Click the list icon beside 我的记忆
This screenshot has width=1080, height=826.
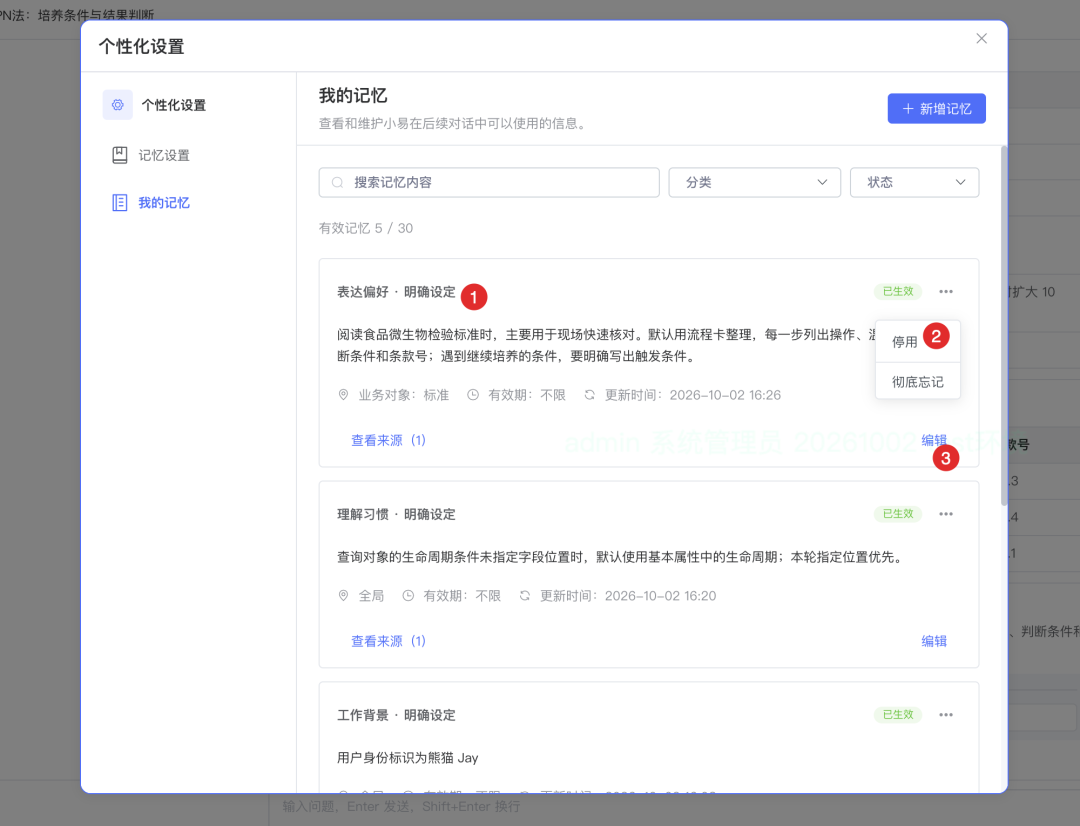tap(120, 203)
